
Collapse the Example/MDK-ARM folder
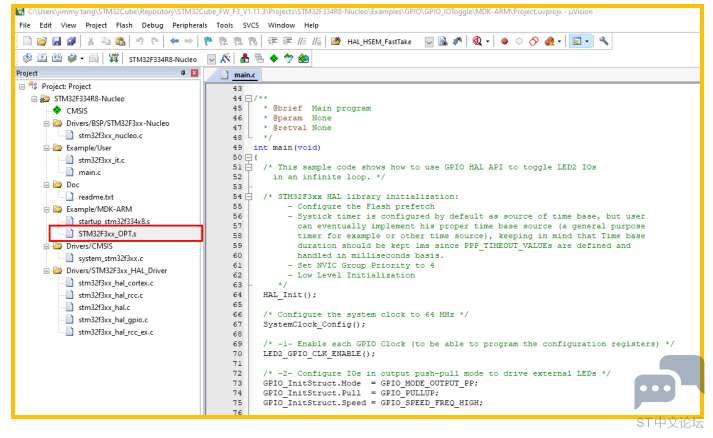(x=46, y=209)
